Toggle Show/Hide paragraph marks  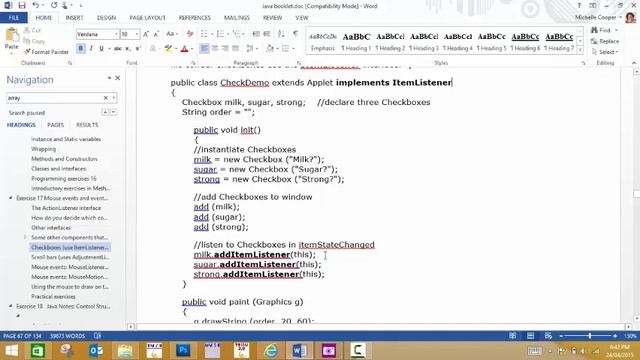coord(296,34)
